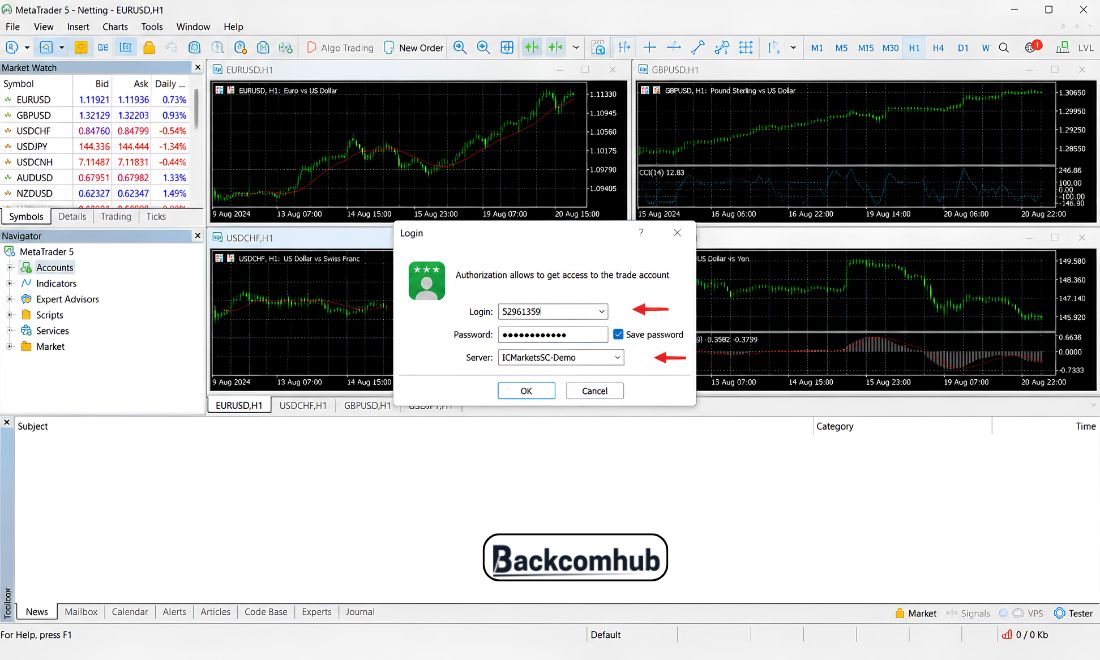Switch to the Ticks tab in Market Watch
The width and height of the screenshot is (1100, 660).
click(156, 217)
